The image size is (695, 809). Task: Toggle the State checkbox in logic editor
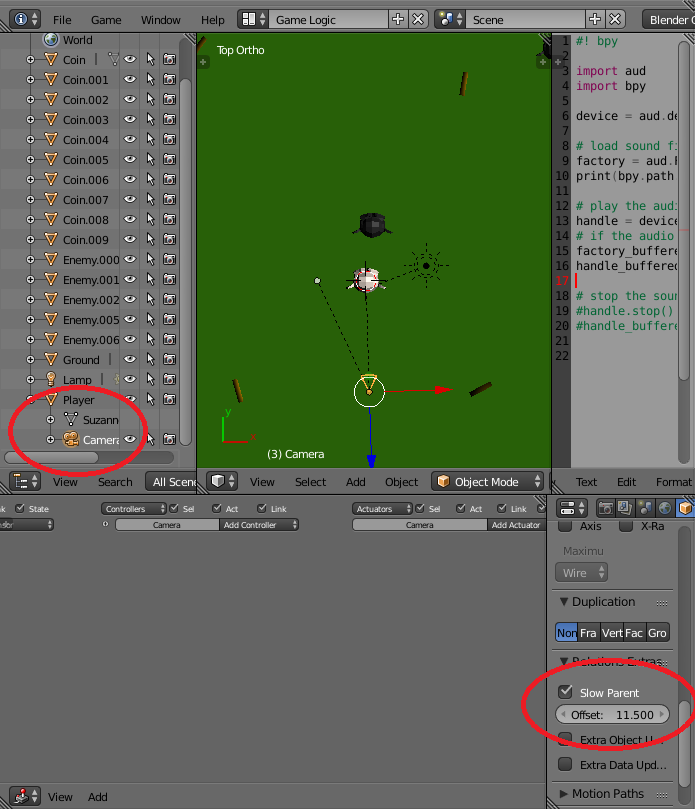[20, 508]
